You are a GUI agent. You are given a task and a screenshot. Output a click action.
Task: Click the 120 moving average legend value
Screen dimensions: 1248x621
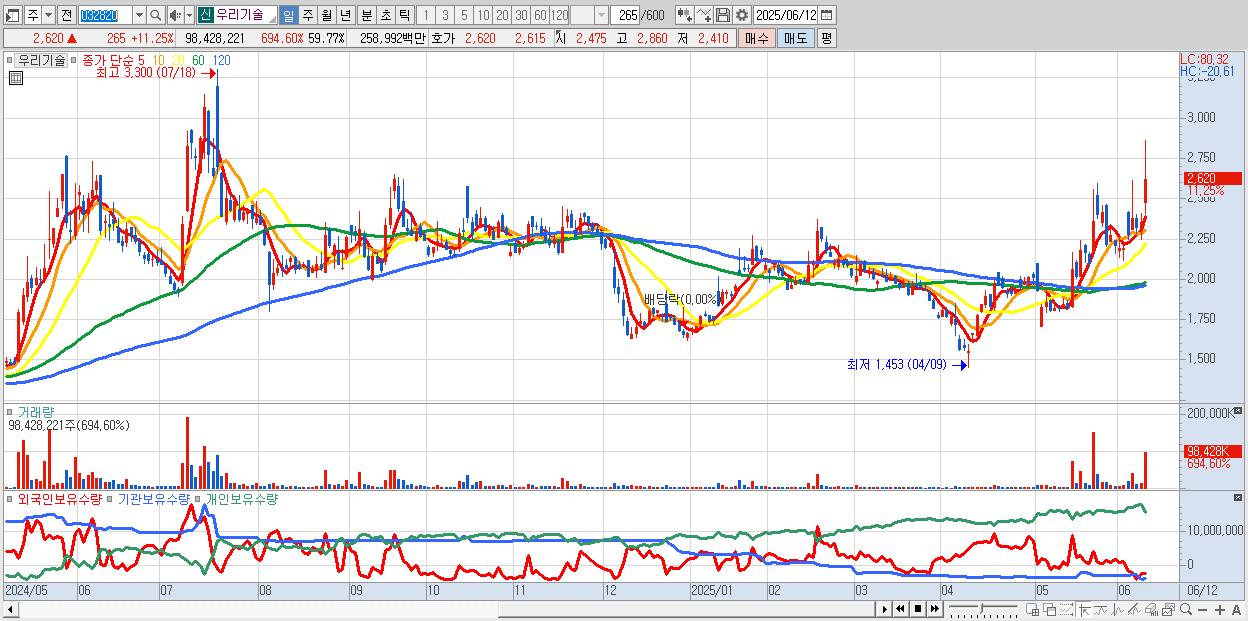tap(221, 60)
